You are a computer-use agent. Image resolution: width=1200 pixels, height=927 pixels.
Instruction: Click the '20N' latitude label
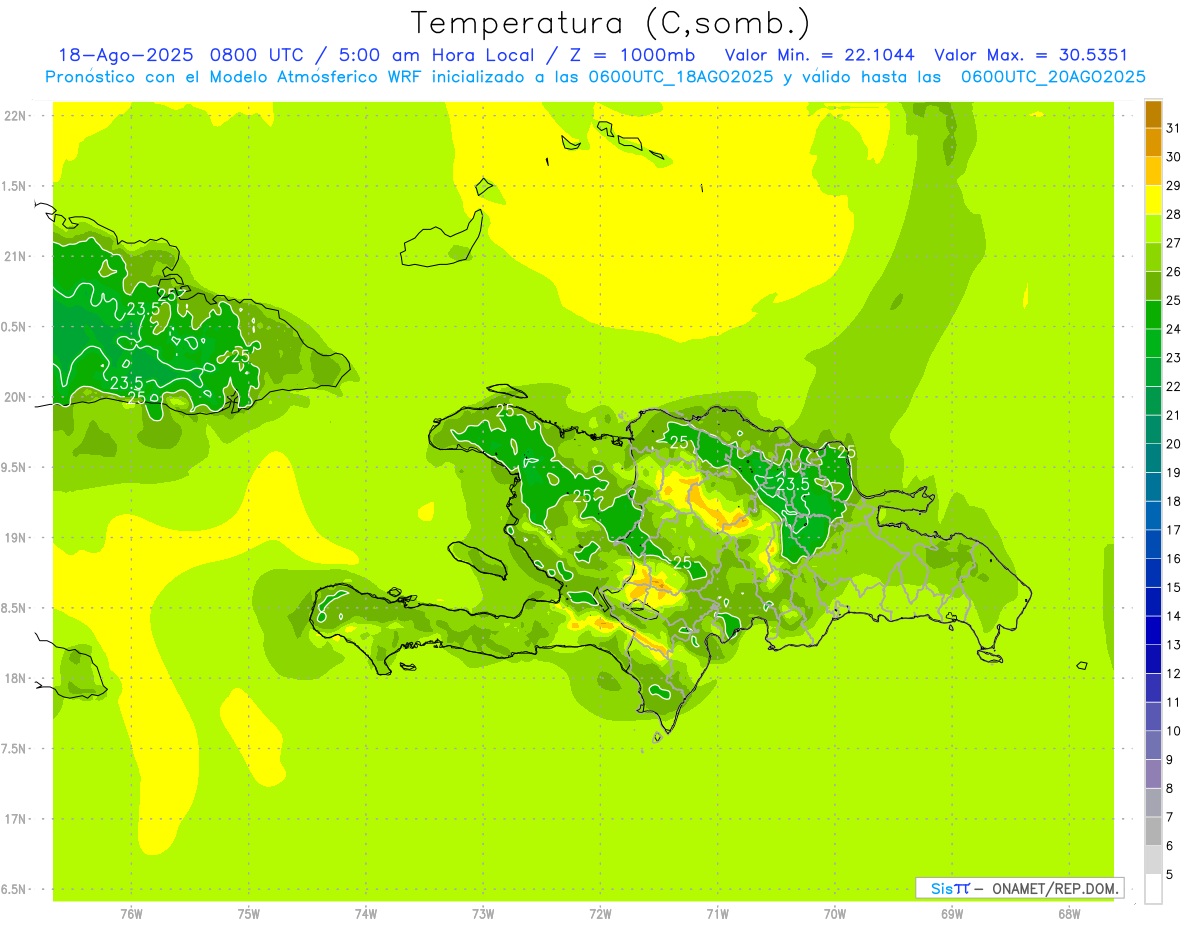17,397
